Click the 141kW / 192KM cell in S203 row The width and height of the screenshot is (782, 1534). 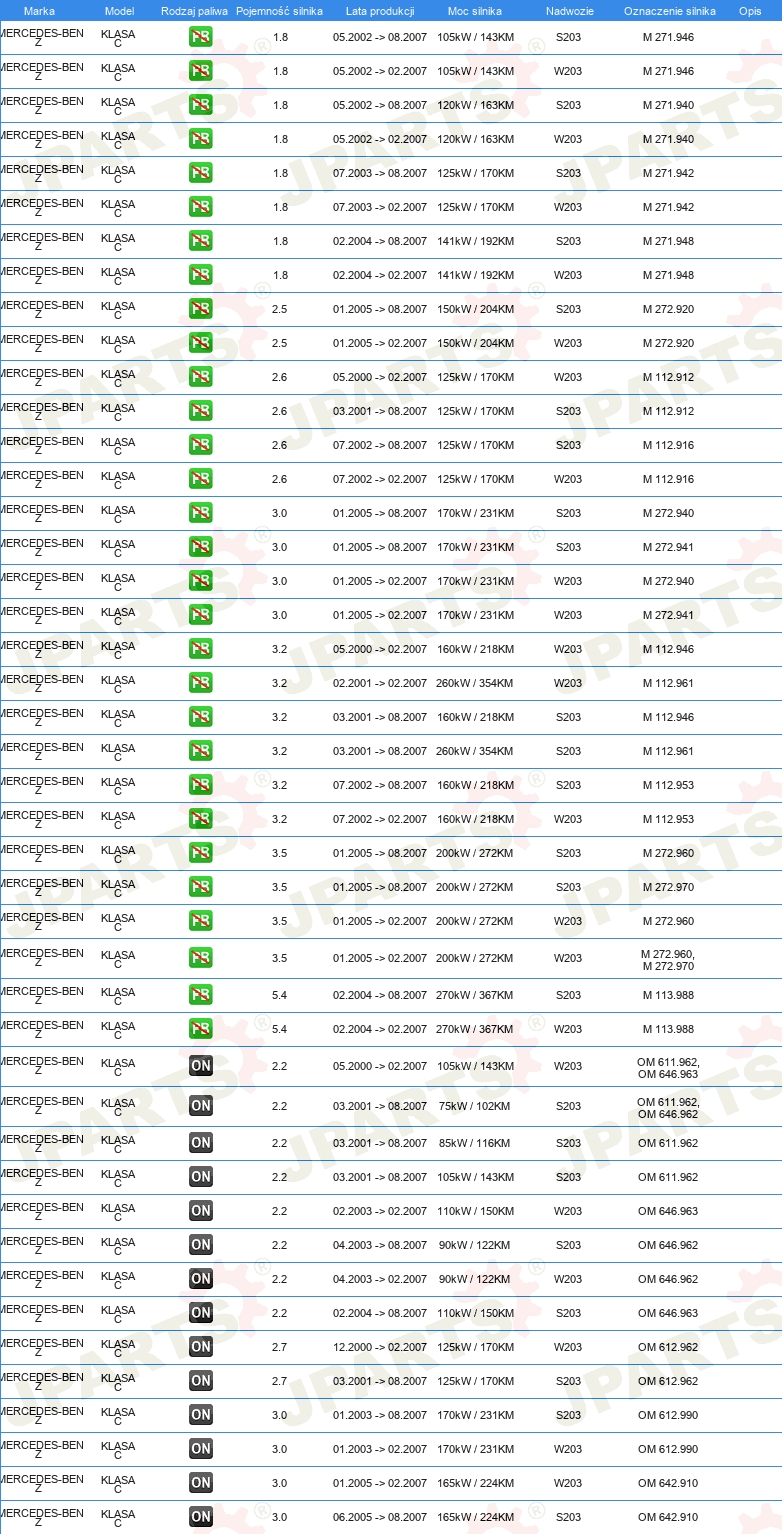tap(475, 241)
